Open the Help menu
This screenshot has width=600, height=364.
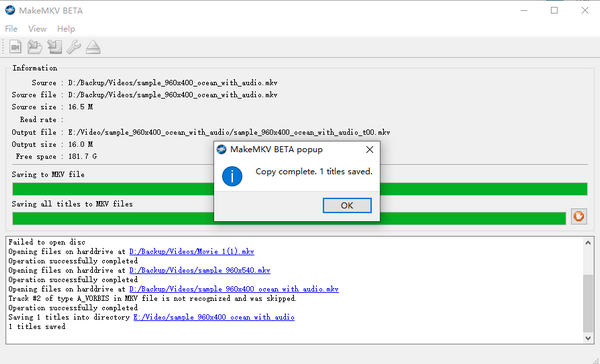(66, 29)
